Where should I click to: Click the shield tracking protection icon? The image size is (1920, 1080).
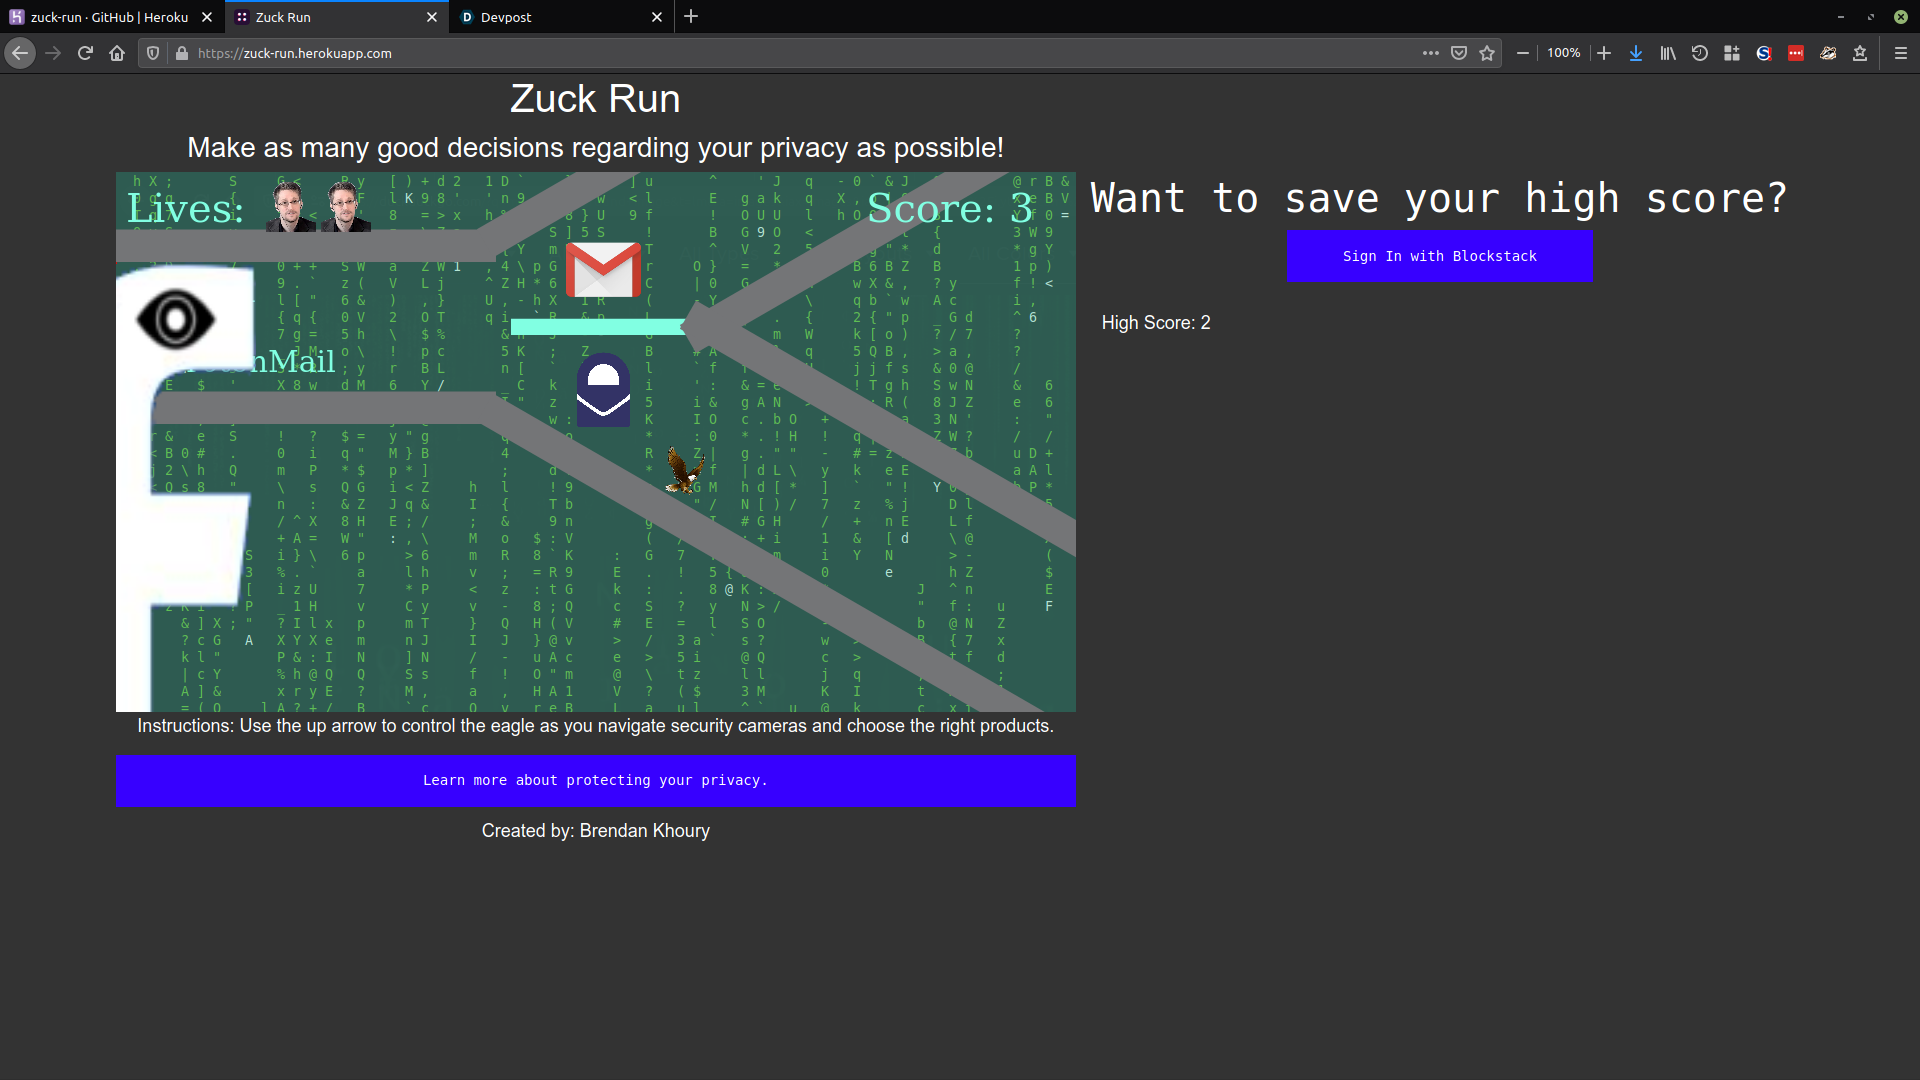tap(153, 53)
